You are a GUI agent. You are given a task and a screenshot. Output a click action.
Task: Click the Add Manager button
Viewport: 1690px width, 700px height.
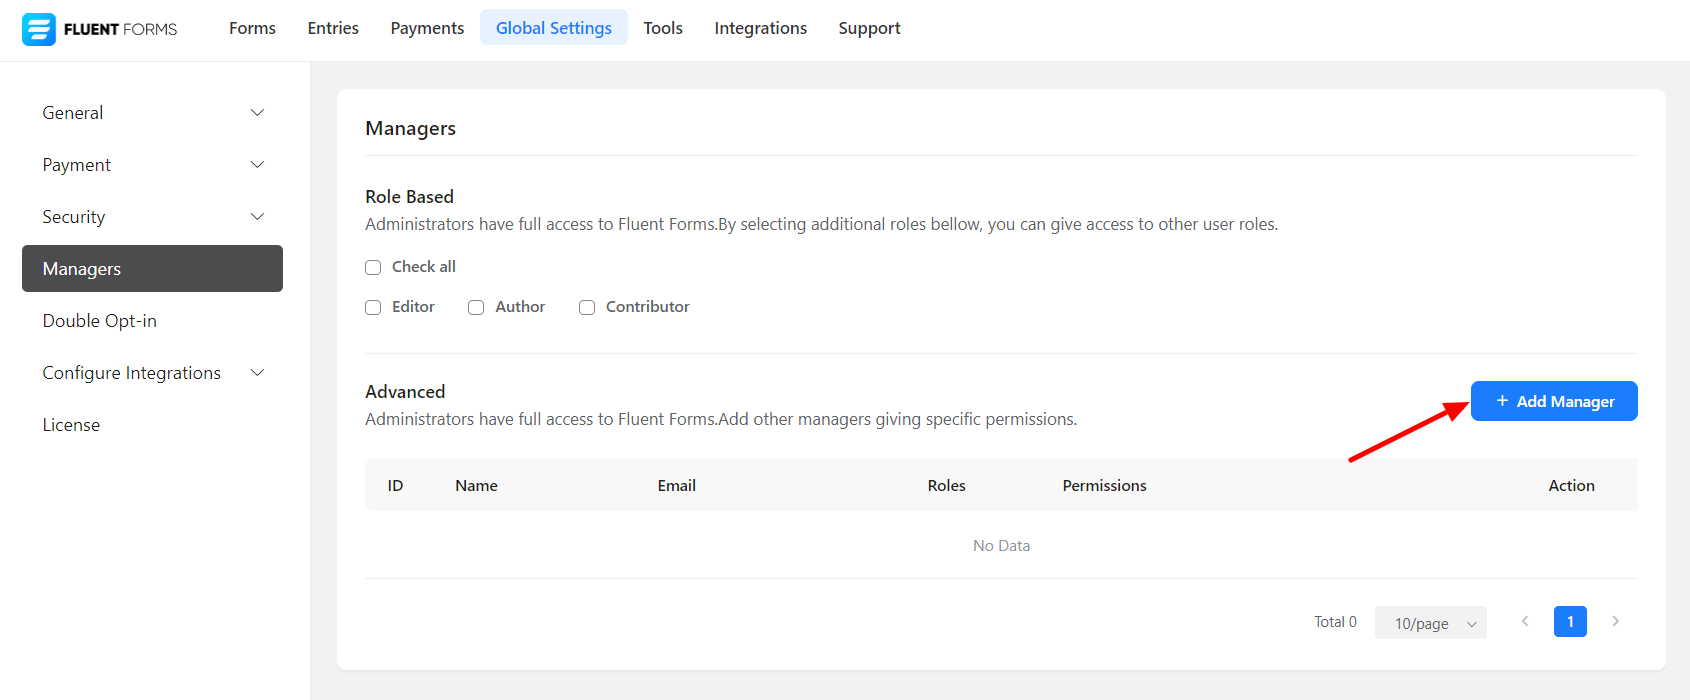[1554, 401]
